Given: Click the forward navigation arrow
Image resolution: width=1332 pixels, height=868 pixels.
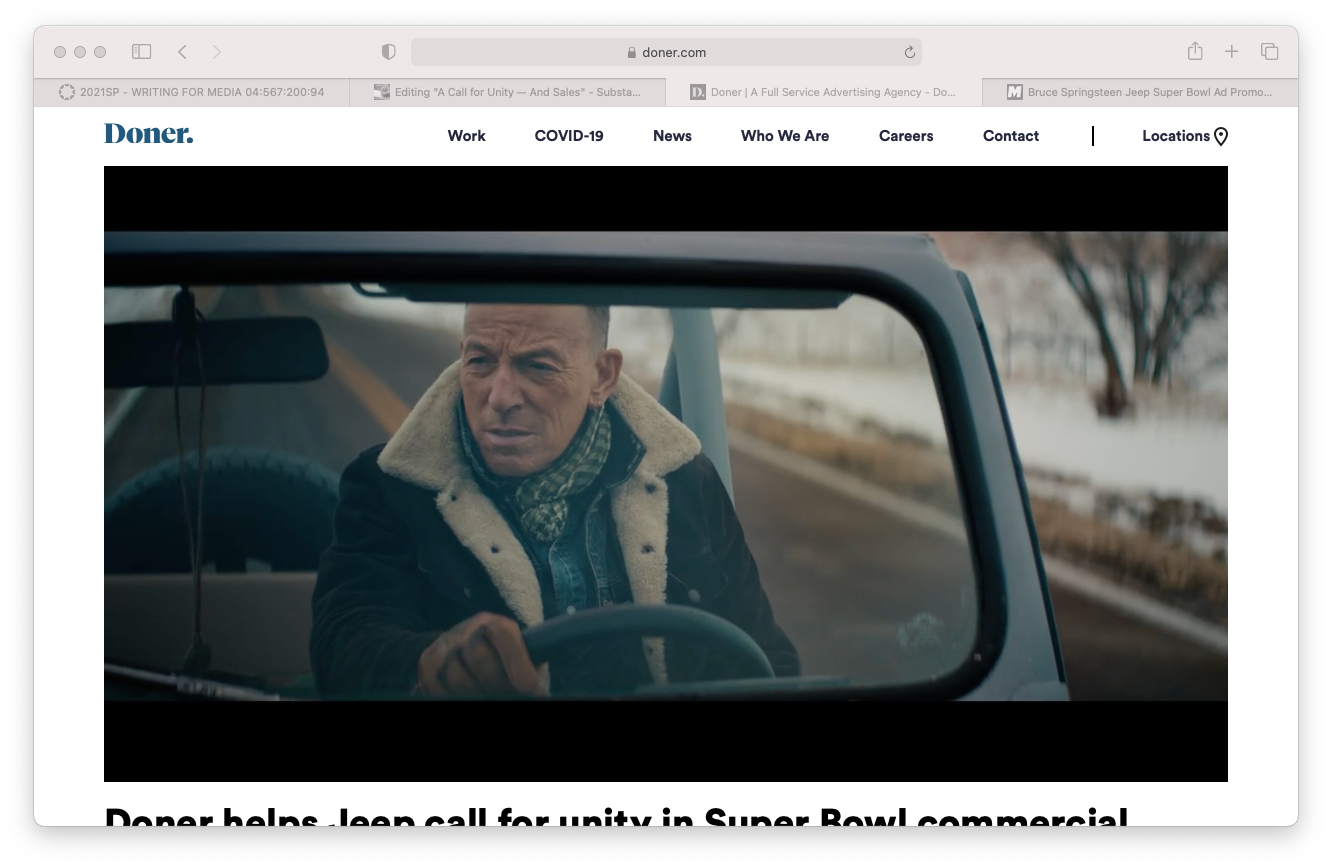Looking at the screenshot, I should click(217, 52).
